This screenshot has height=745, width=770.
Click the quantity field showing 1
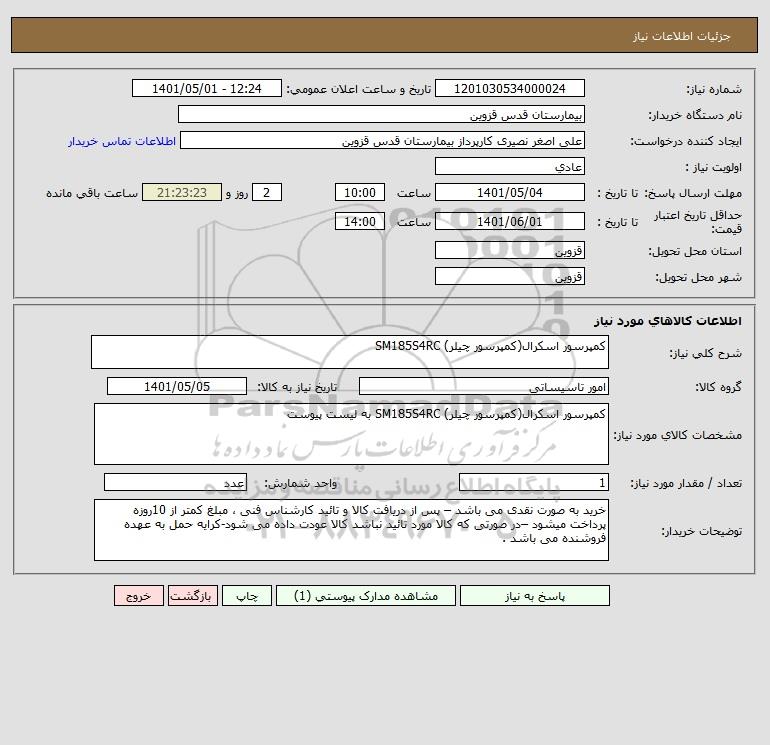click(x=534, y=482)
